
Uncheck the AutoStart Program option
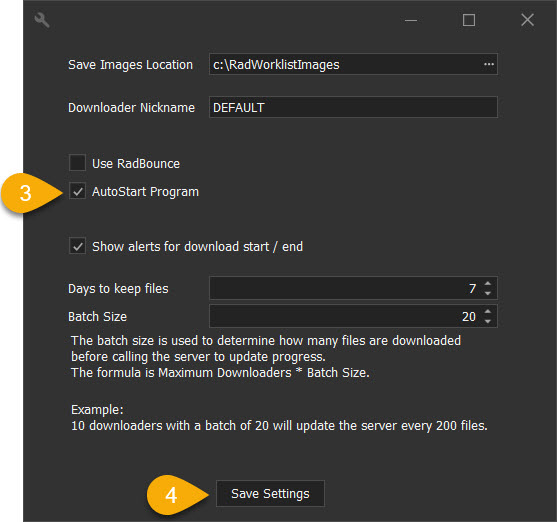click(x=77, y=191)
